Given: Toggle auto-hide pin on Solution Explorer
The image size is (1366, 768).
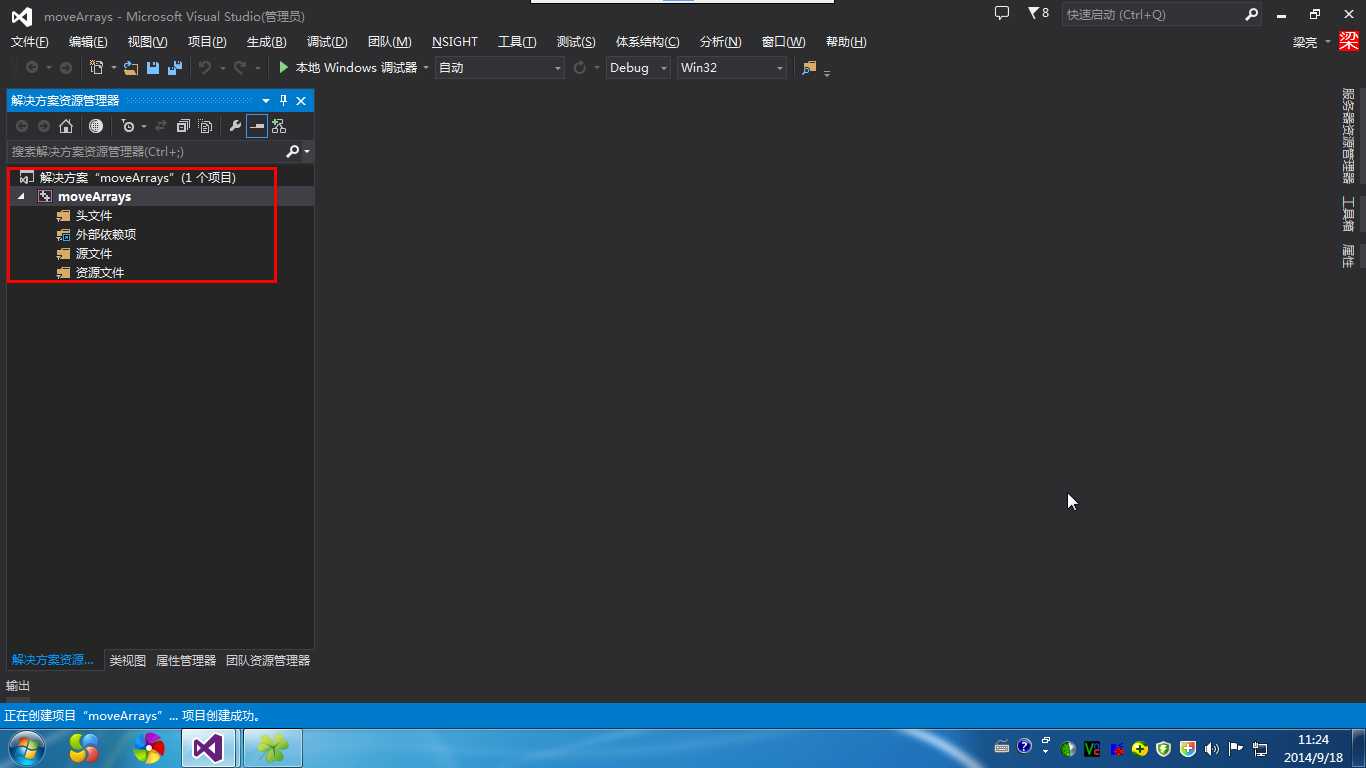Looking at the screenshot, I should pos(283,101).
